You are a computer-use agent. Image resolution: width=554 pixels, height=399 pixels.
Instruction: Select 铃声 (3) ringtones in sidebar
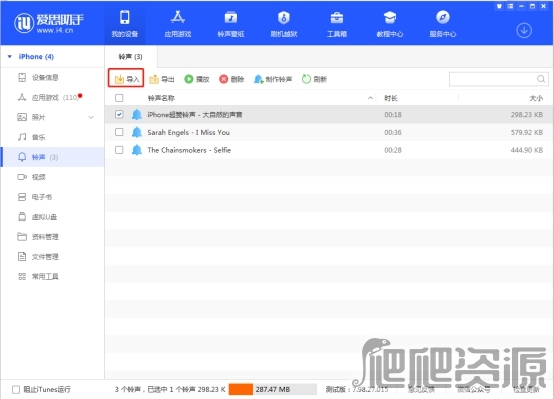click(53, 157)
